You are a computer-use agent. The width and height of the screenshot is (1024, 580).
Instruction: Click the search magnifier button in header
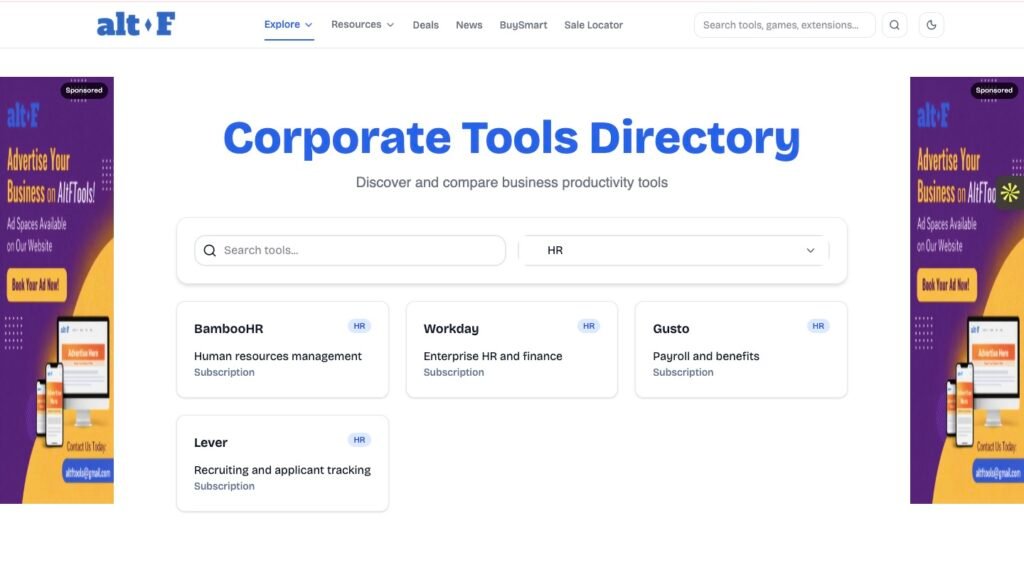click(x=894, y=25)
